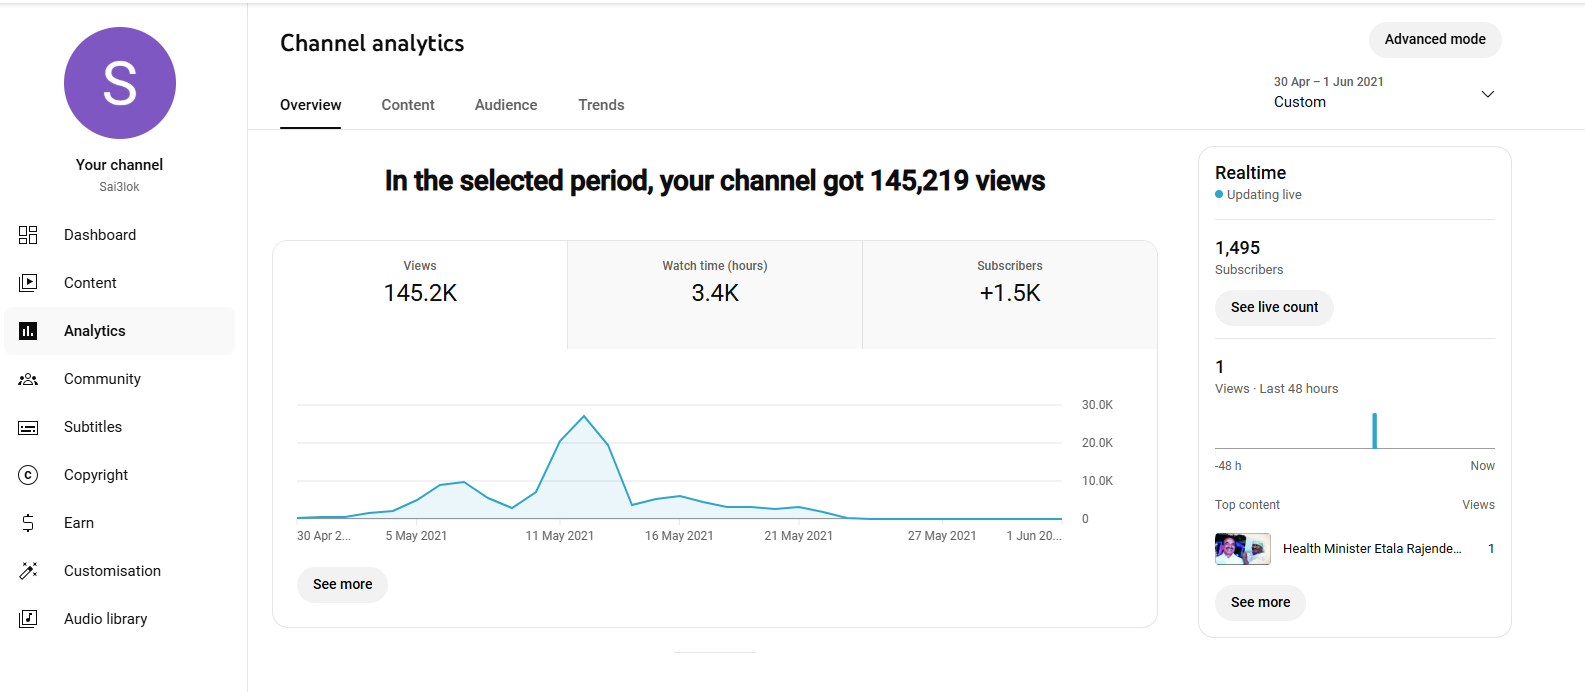This screenshot has width=1585, height=692.
Task: Open the Audio library music icon
Action: [28, 619]
